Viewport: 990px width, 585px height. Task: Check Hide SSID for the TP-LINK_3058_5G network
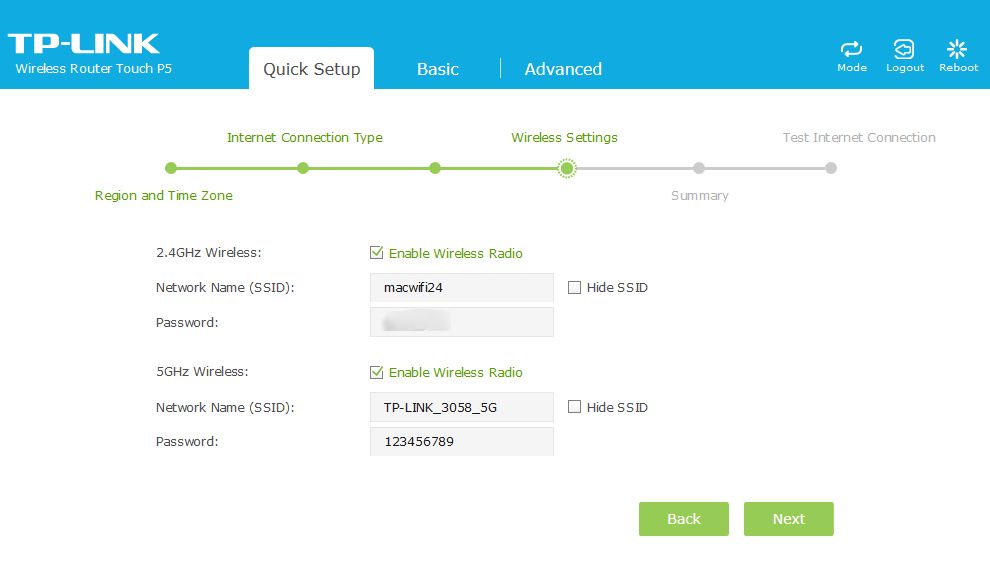pos(574,407)
